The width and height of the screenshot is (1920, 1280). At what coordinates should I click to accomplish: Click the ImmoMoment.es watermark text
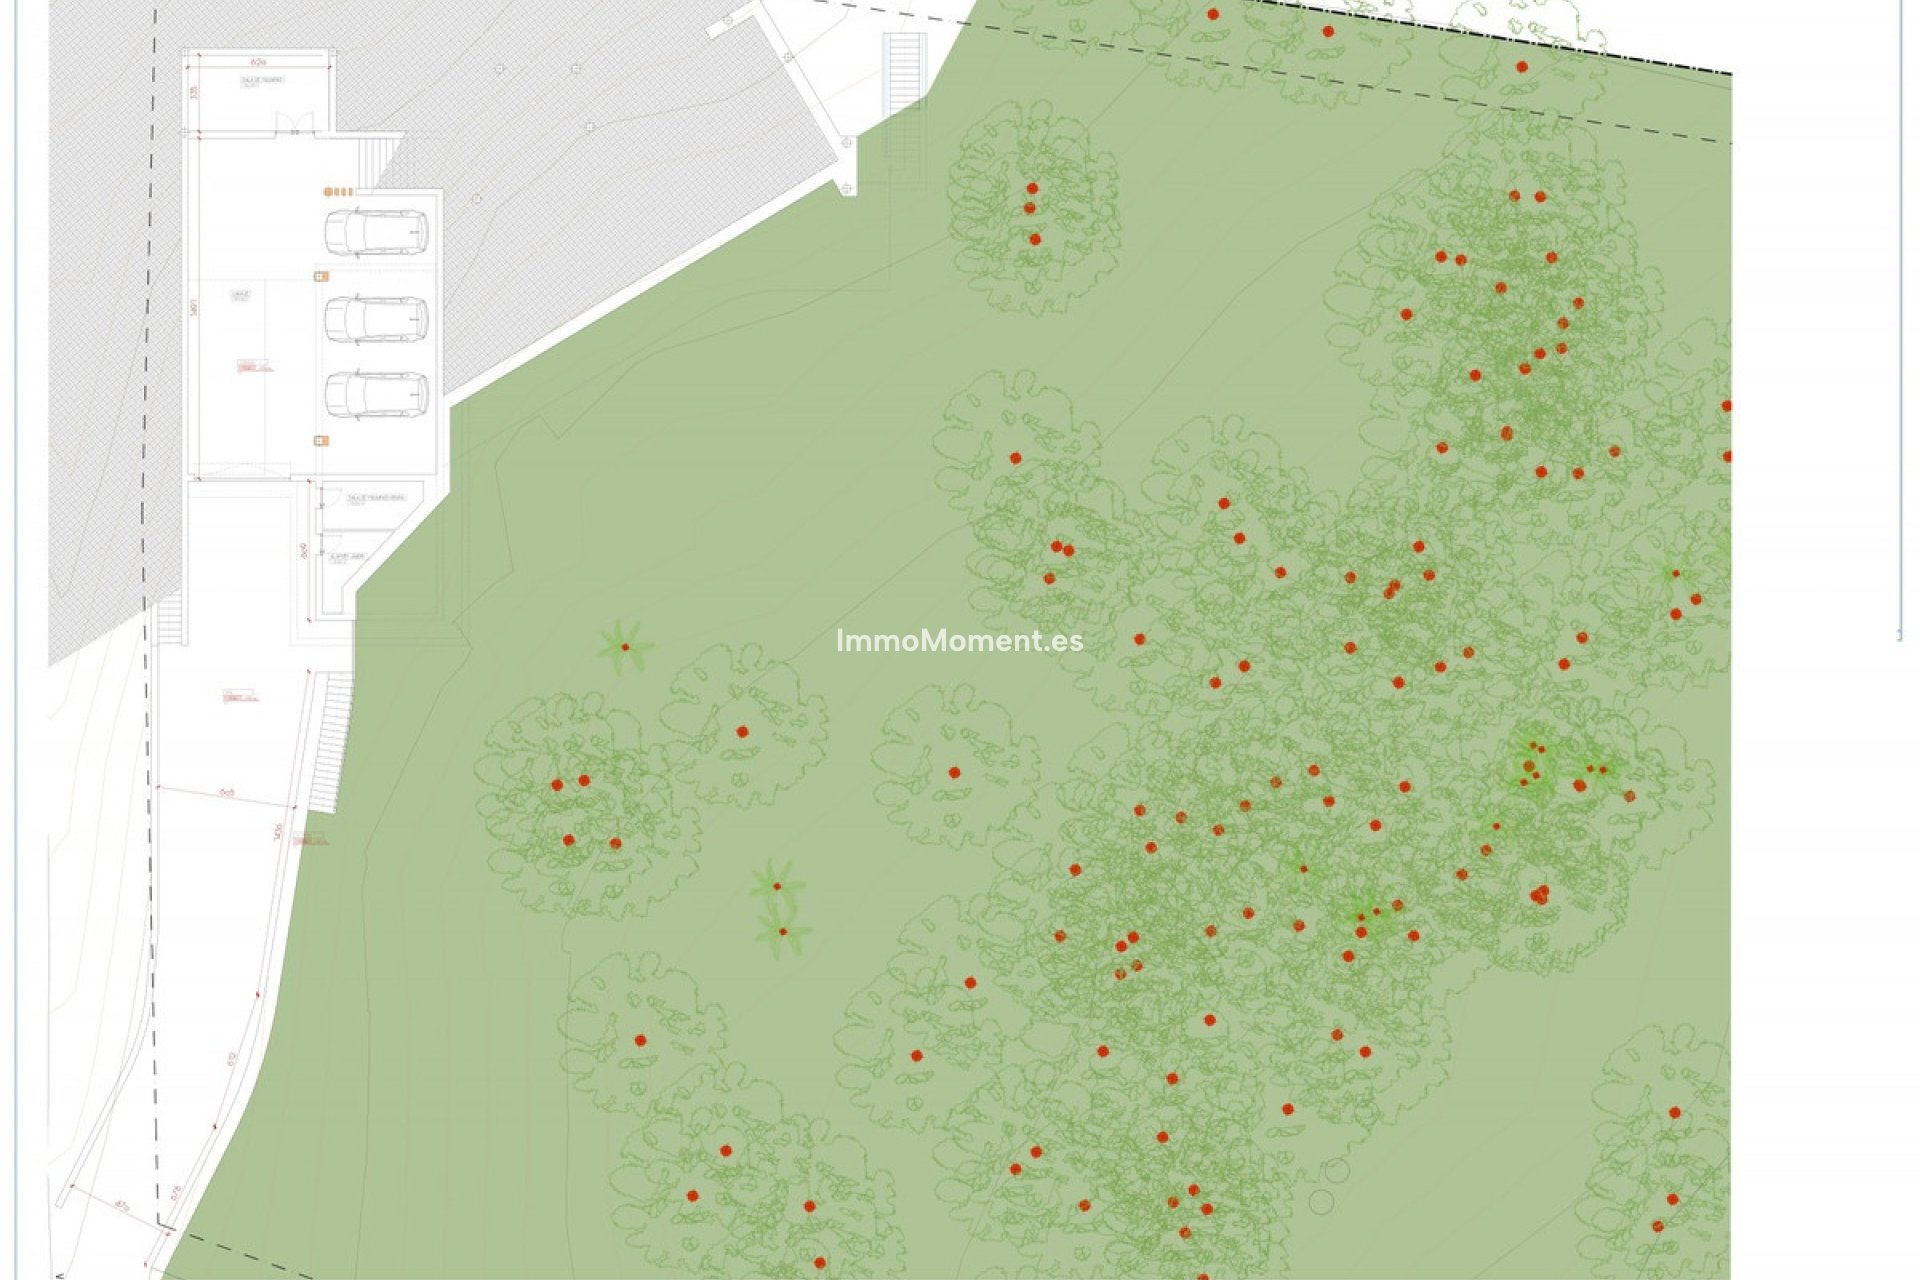(959, 641)
